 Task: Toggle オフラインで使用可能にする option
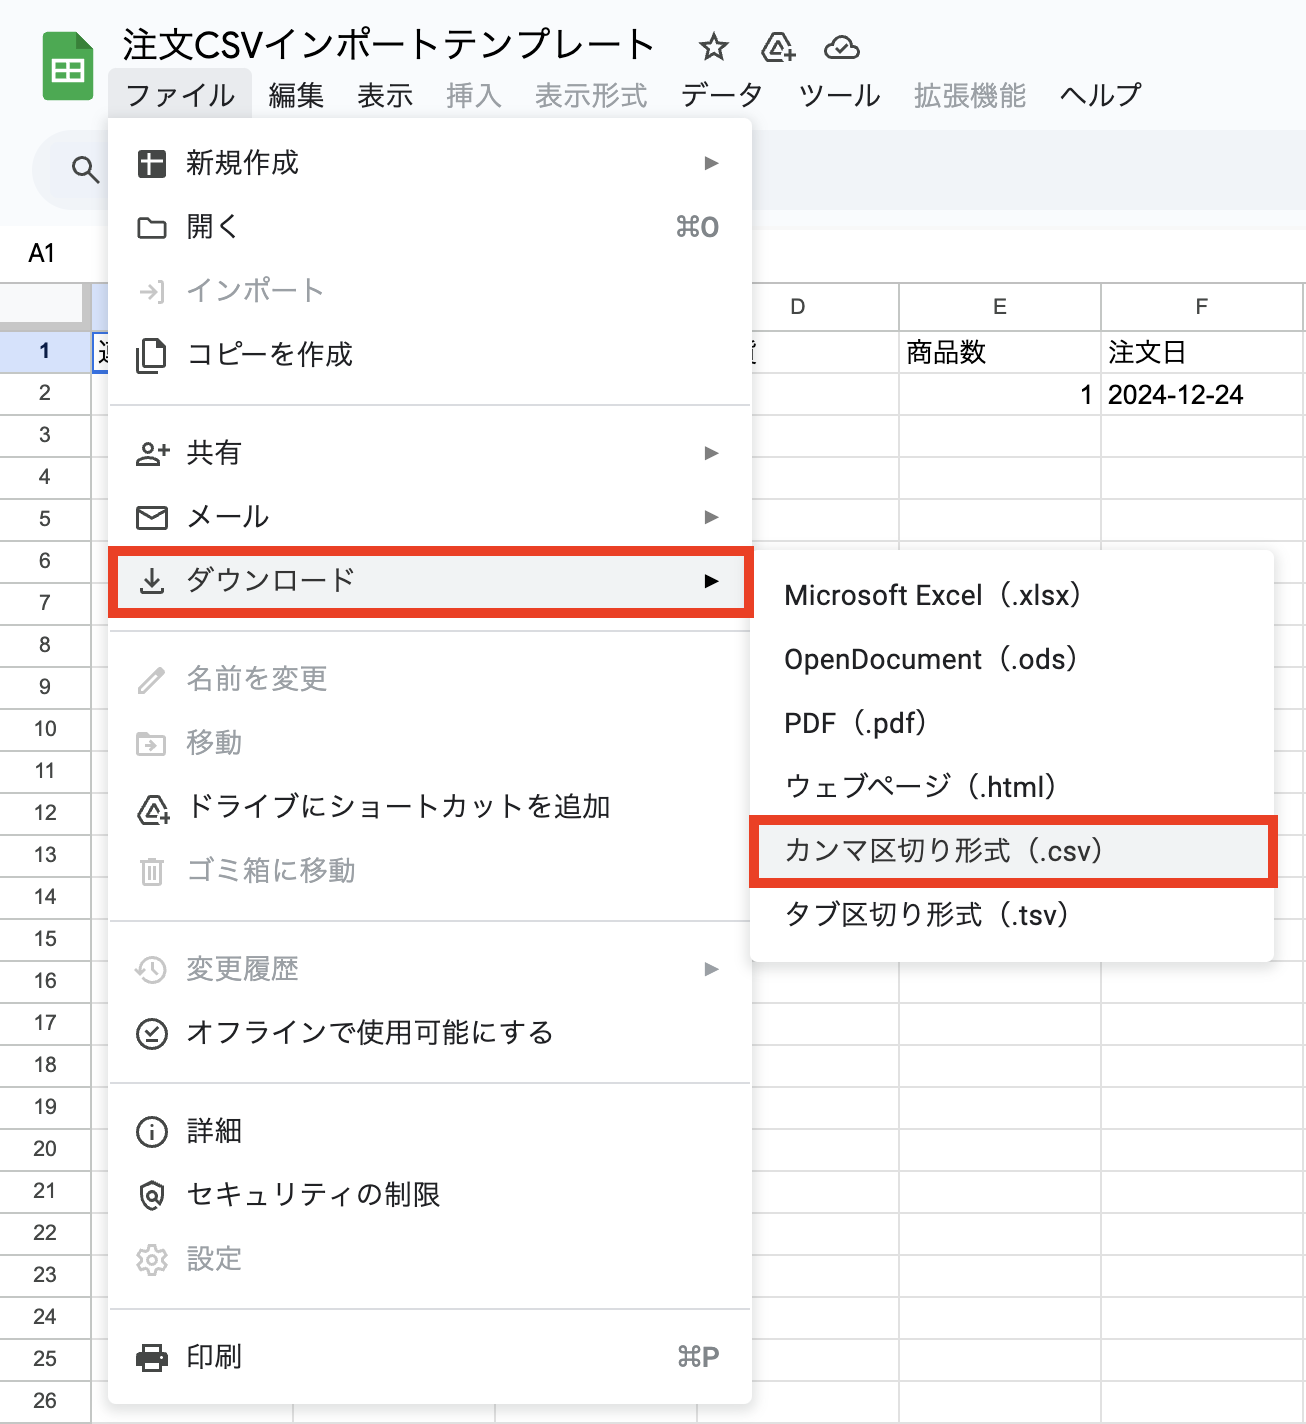tap(369, 1033)
